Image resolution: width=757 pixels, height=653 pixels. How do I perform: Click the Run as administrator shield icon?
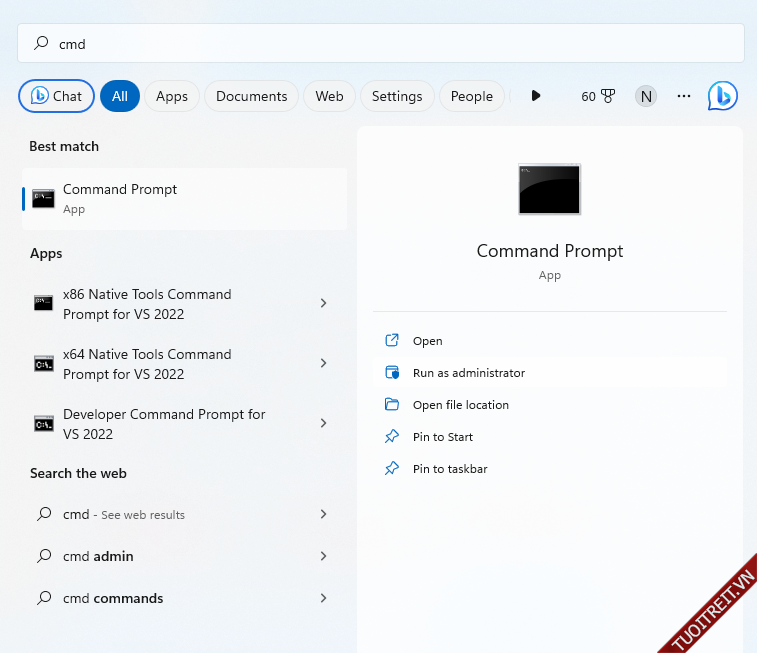pos(392,373)
